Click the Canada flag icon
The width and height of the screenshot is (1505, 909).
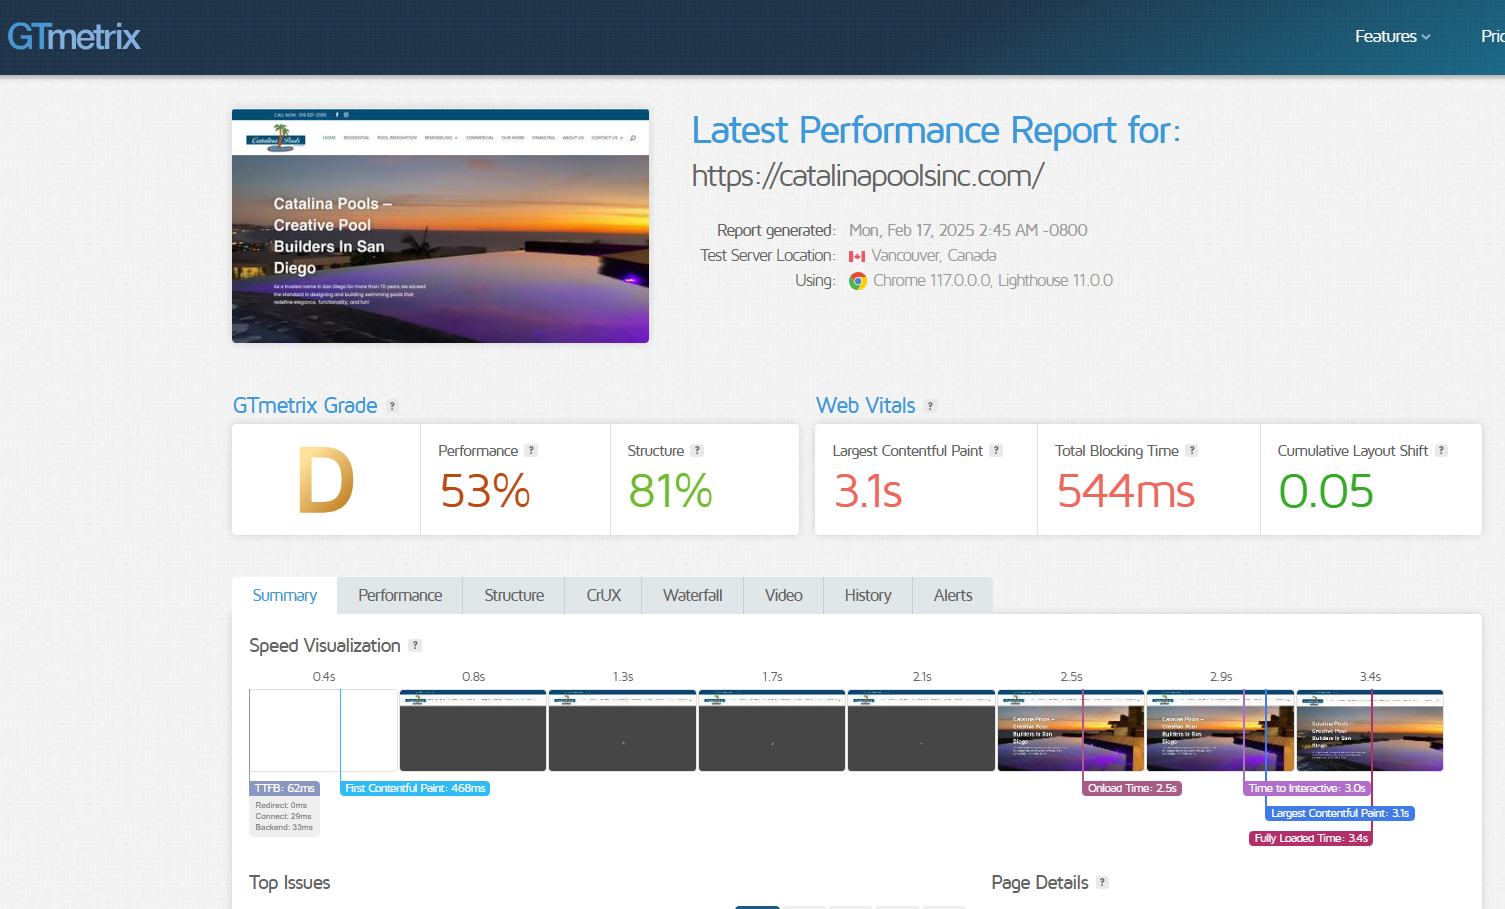coord(857,257)
